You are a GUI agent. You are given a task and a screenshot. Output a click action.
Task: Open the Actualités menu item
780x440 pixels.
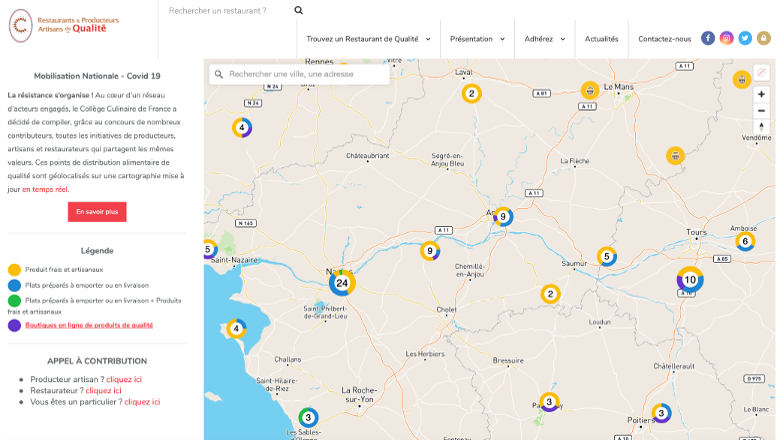pyautogui.click(x=601, y=39)
